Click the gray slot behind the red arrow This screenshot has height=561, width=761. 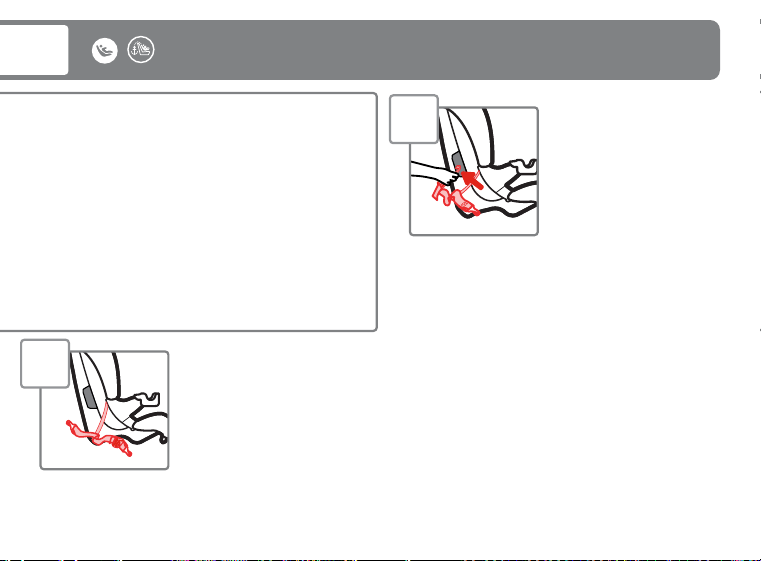pyautogui.click(x=458, y=162)
